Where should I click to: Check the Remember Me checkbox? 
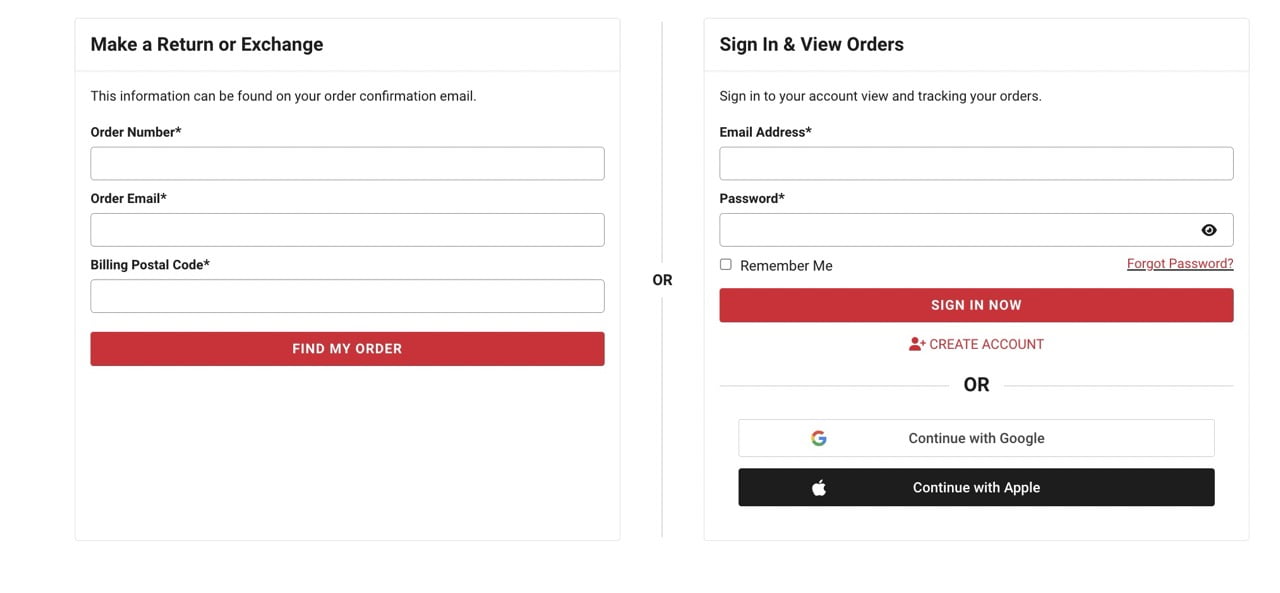coord(726,265)
